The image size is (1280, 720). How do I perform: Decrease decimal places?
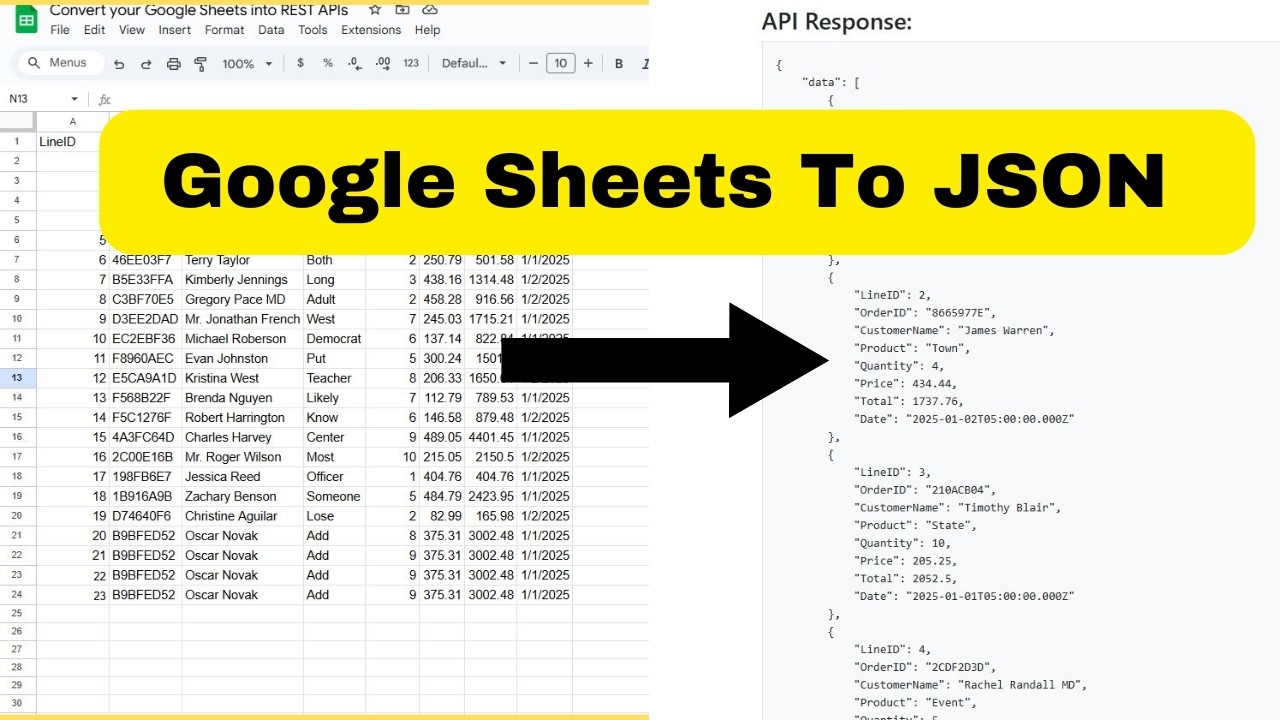point(354,63)
